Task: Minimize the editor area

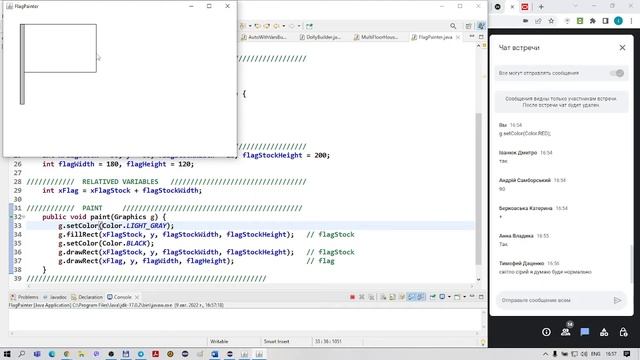Action: pyautogui.click(x=472, y=37)
